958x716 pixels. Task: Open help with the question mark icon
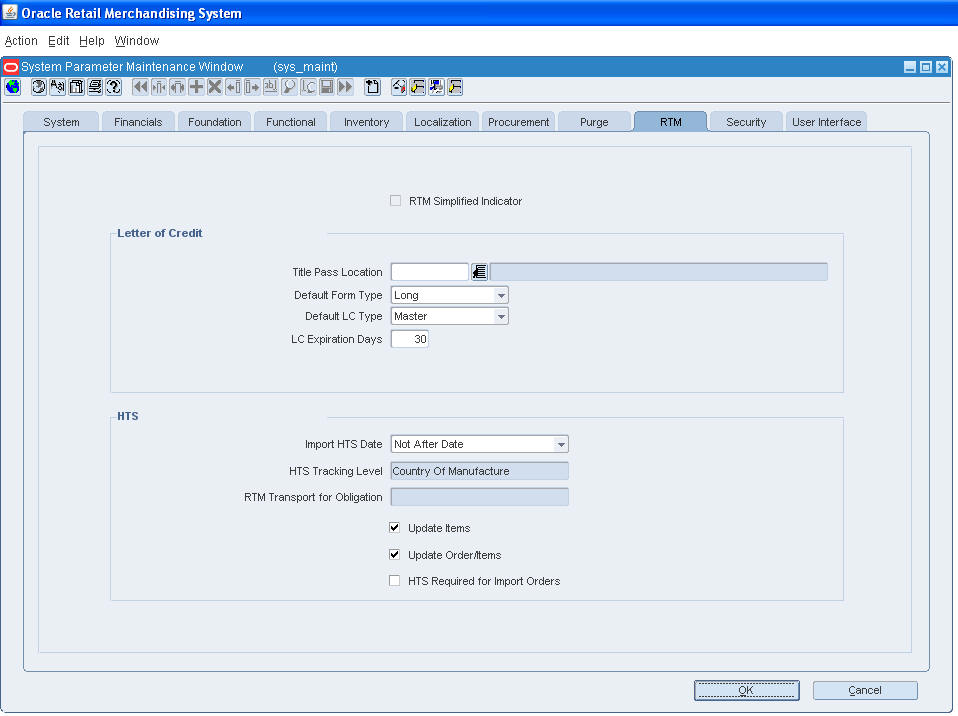coord(114,87)
